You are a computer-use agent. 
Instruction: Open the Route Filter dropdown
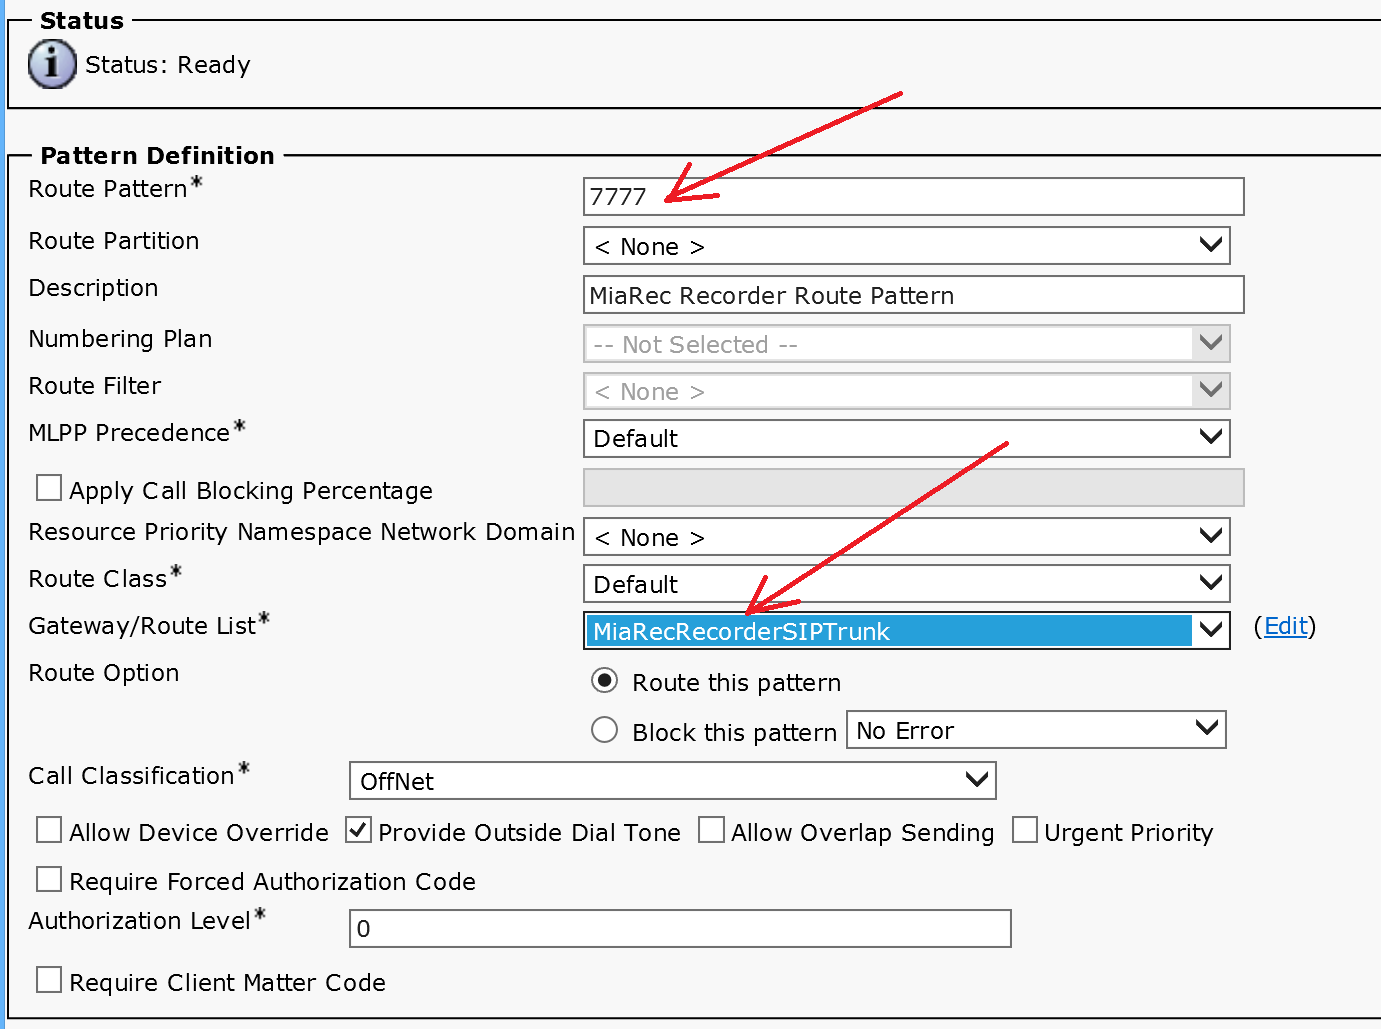point(906,391)
